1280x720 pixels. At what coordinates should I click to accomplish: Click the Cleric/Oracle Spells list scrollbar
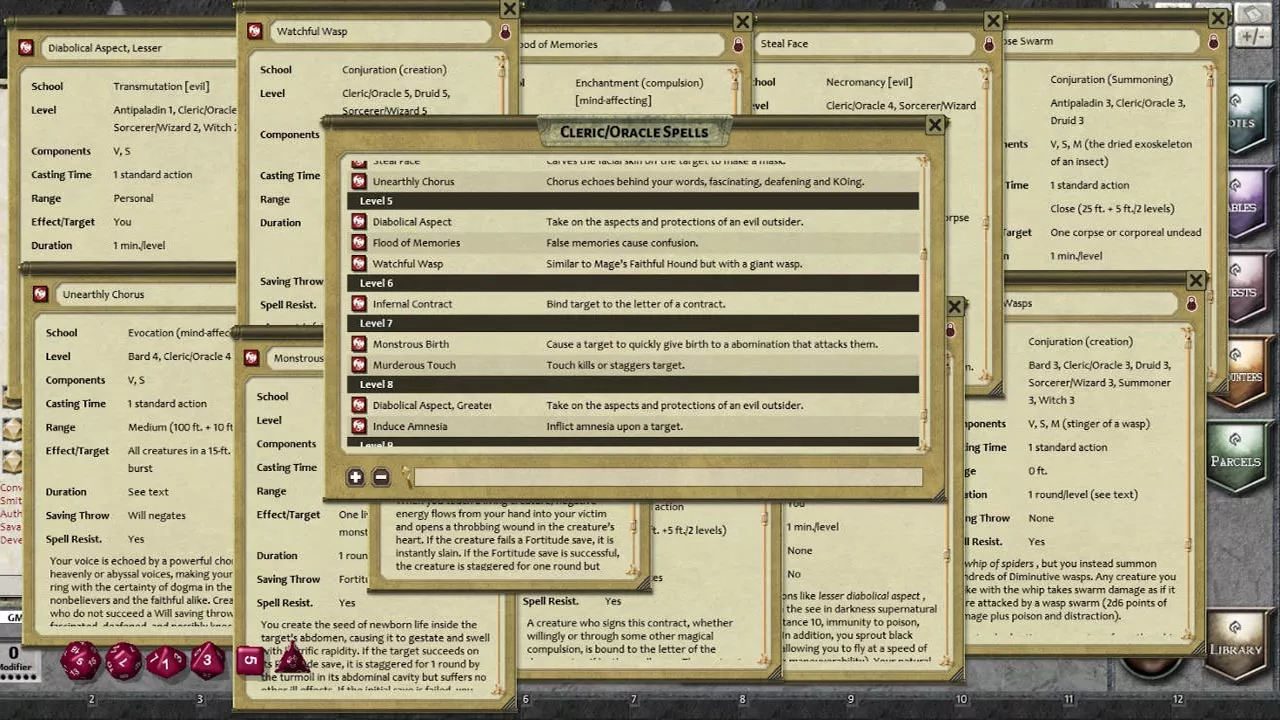tap(925, 303)
